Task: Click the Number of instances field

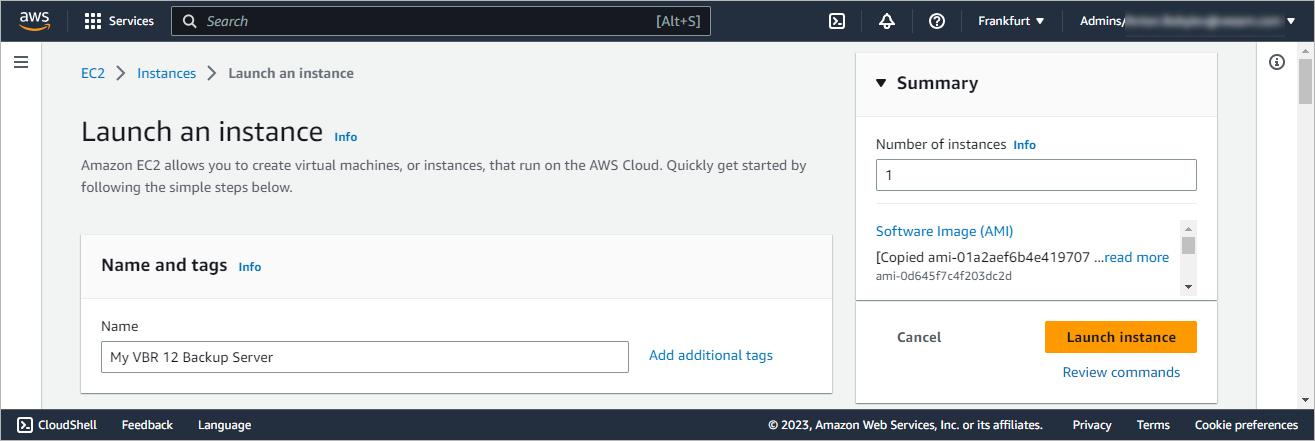Action: (x=1036, y=175)
